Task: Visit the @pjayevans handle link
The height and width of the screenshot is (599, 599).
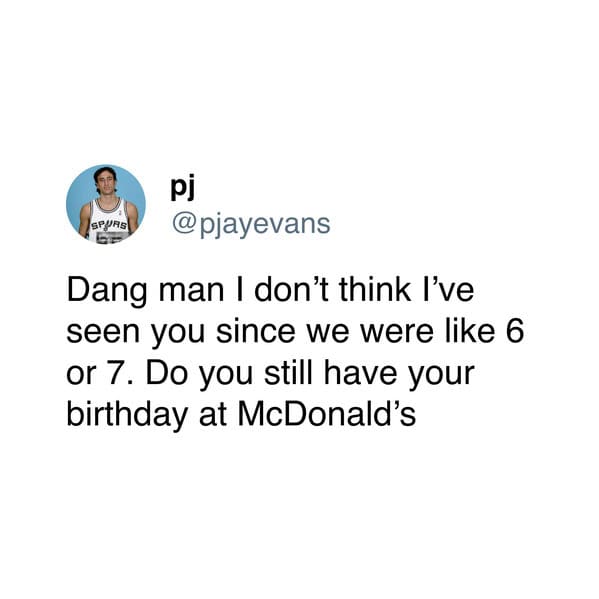Action: click(x=251, y=224)
